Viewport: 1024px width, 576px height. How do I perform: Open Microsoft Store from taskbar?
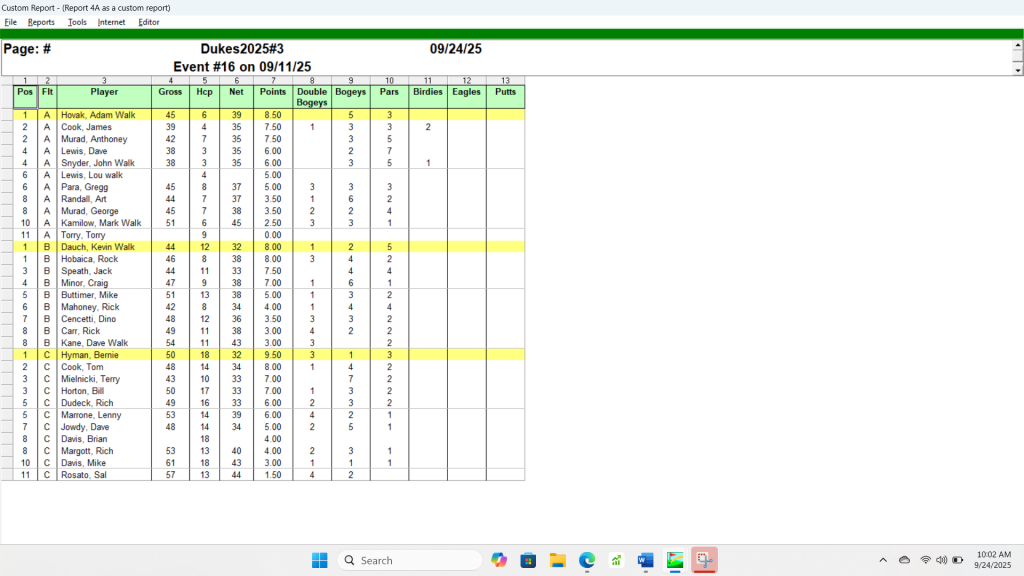[x=528, y=560]
